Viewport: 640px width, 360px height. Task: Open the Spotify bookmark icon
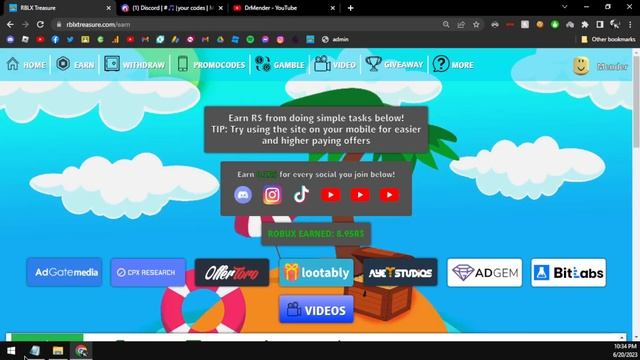(250, 39)
